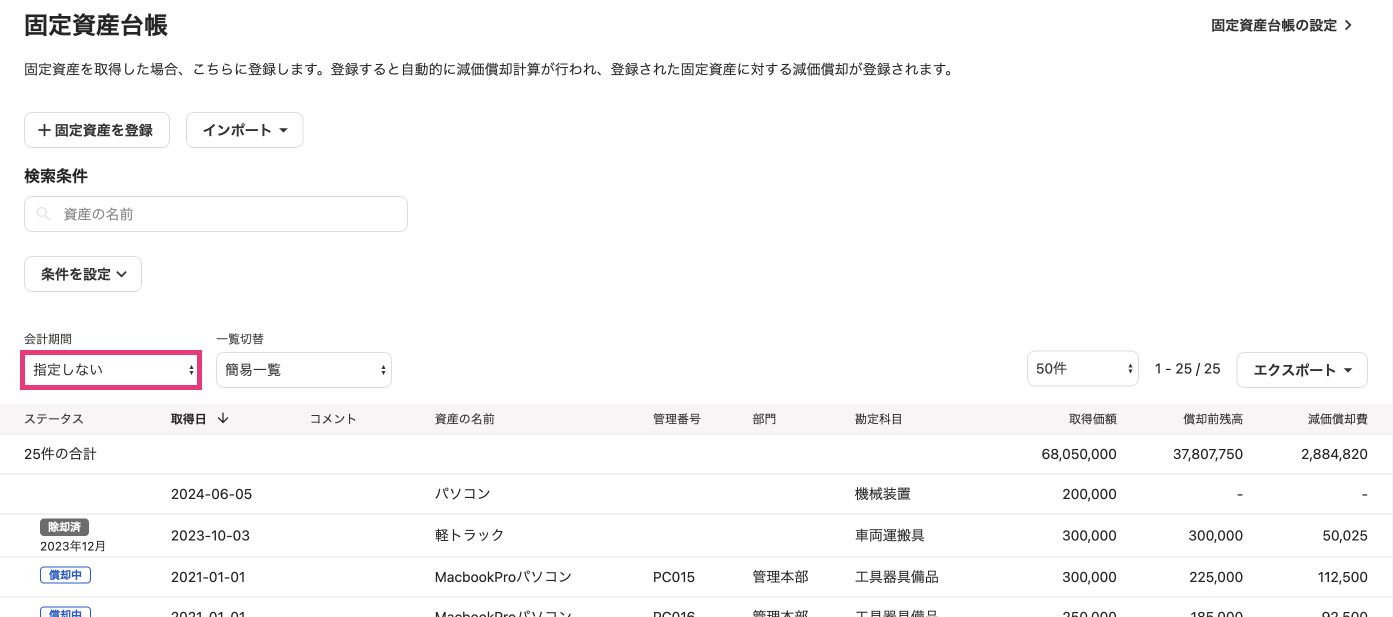Image resolution: width=1393 pixels, height=617 pixels.
Task: Click 償却中 badge on PC015 row
Action: click(x=65, y=574)
